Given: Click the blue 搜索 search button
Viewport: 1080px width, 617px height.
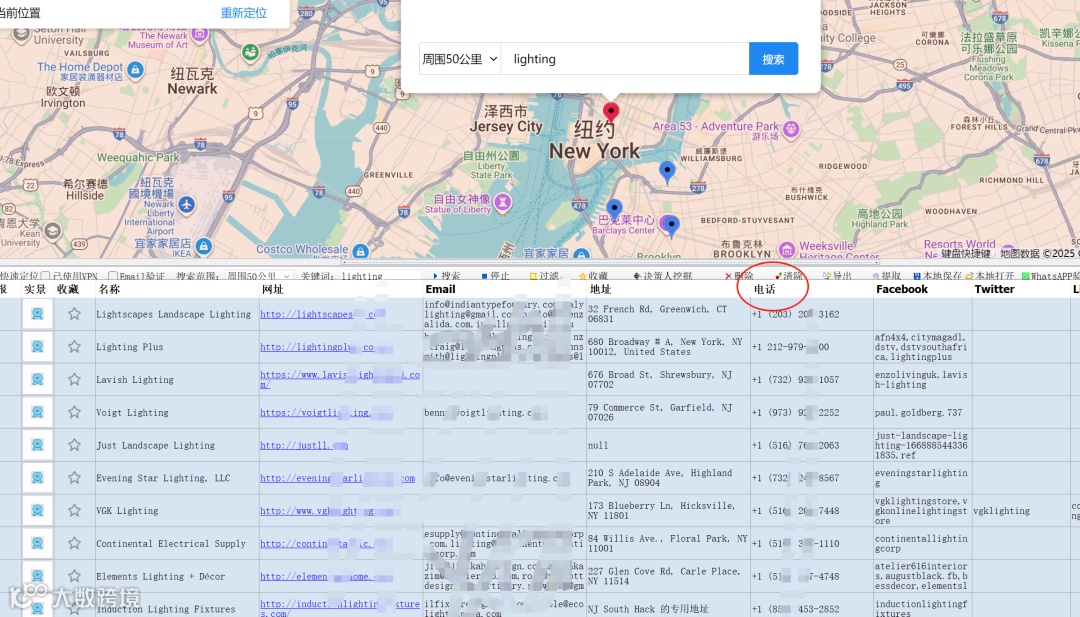Looking at the screenshot, I should (773, 59).
